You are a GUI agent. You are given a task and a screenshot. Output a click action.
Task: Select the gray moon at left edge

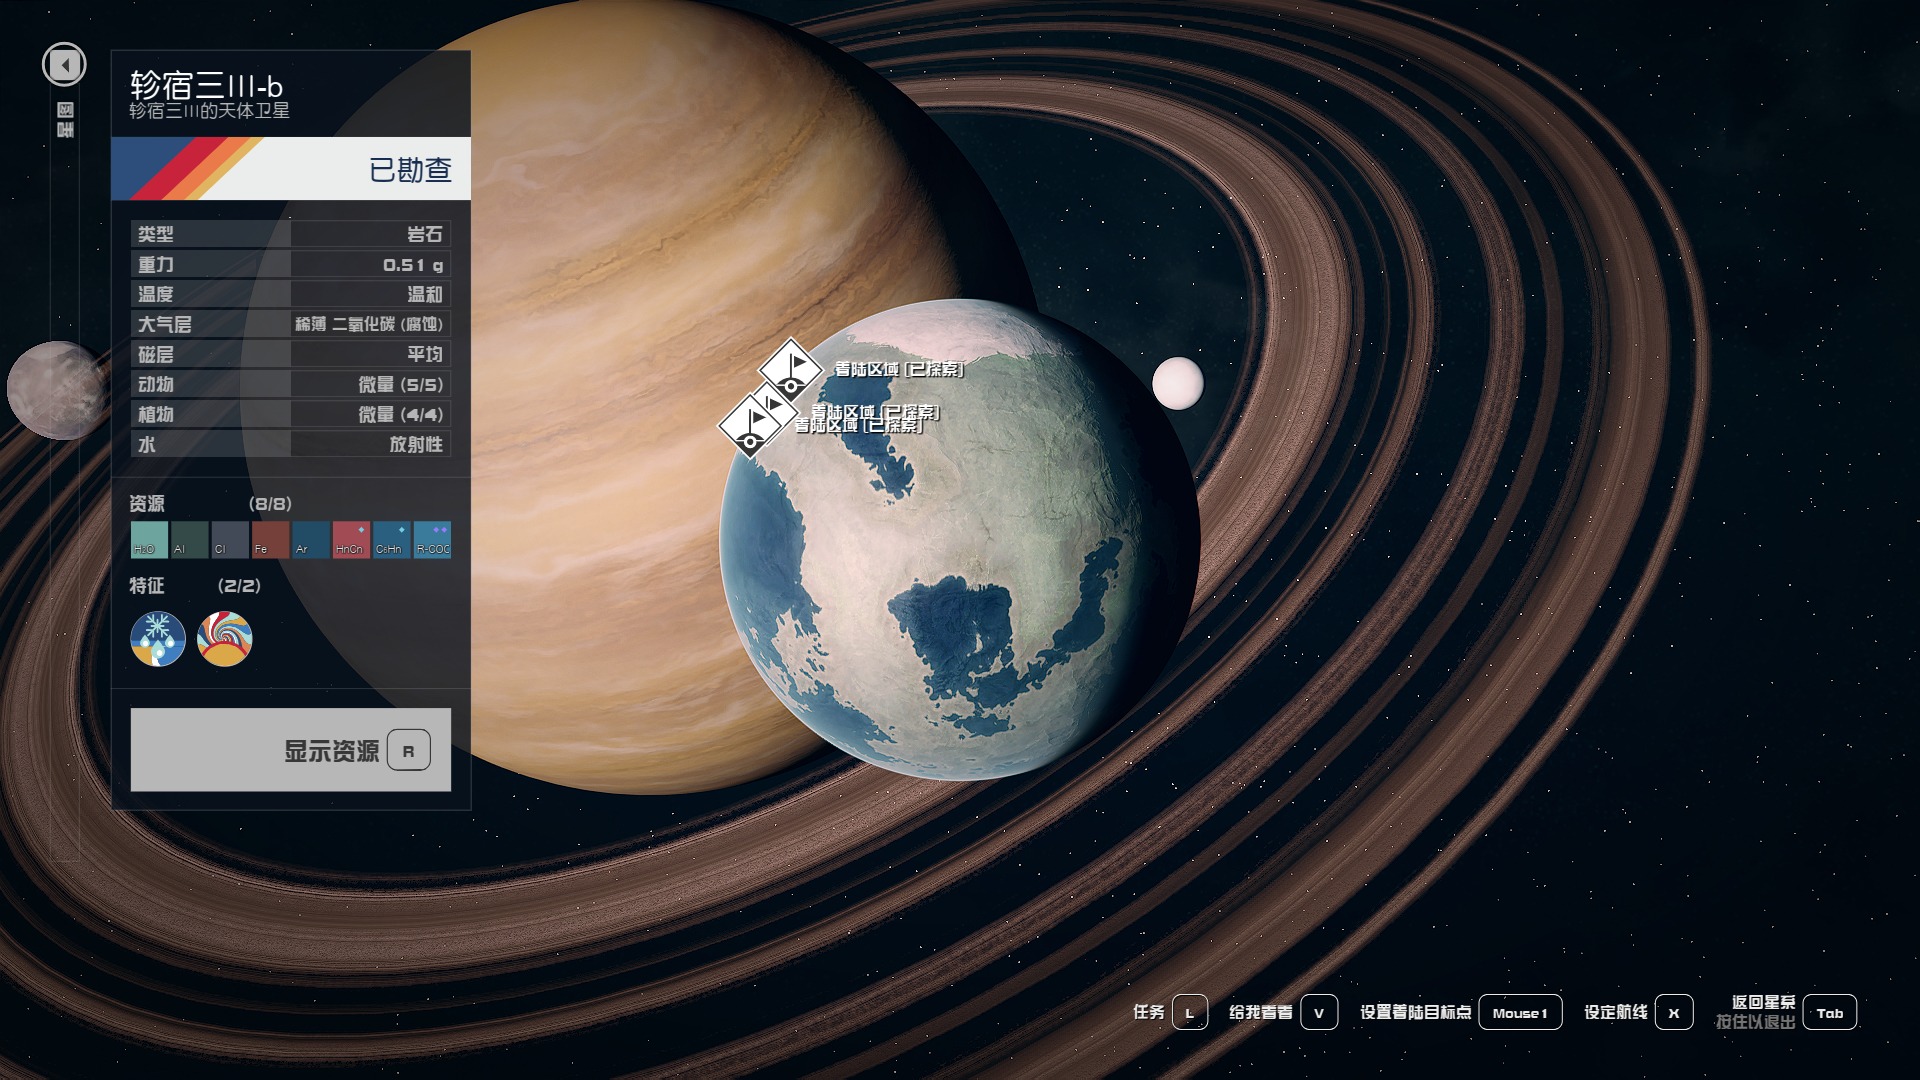coord(57,391)
